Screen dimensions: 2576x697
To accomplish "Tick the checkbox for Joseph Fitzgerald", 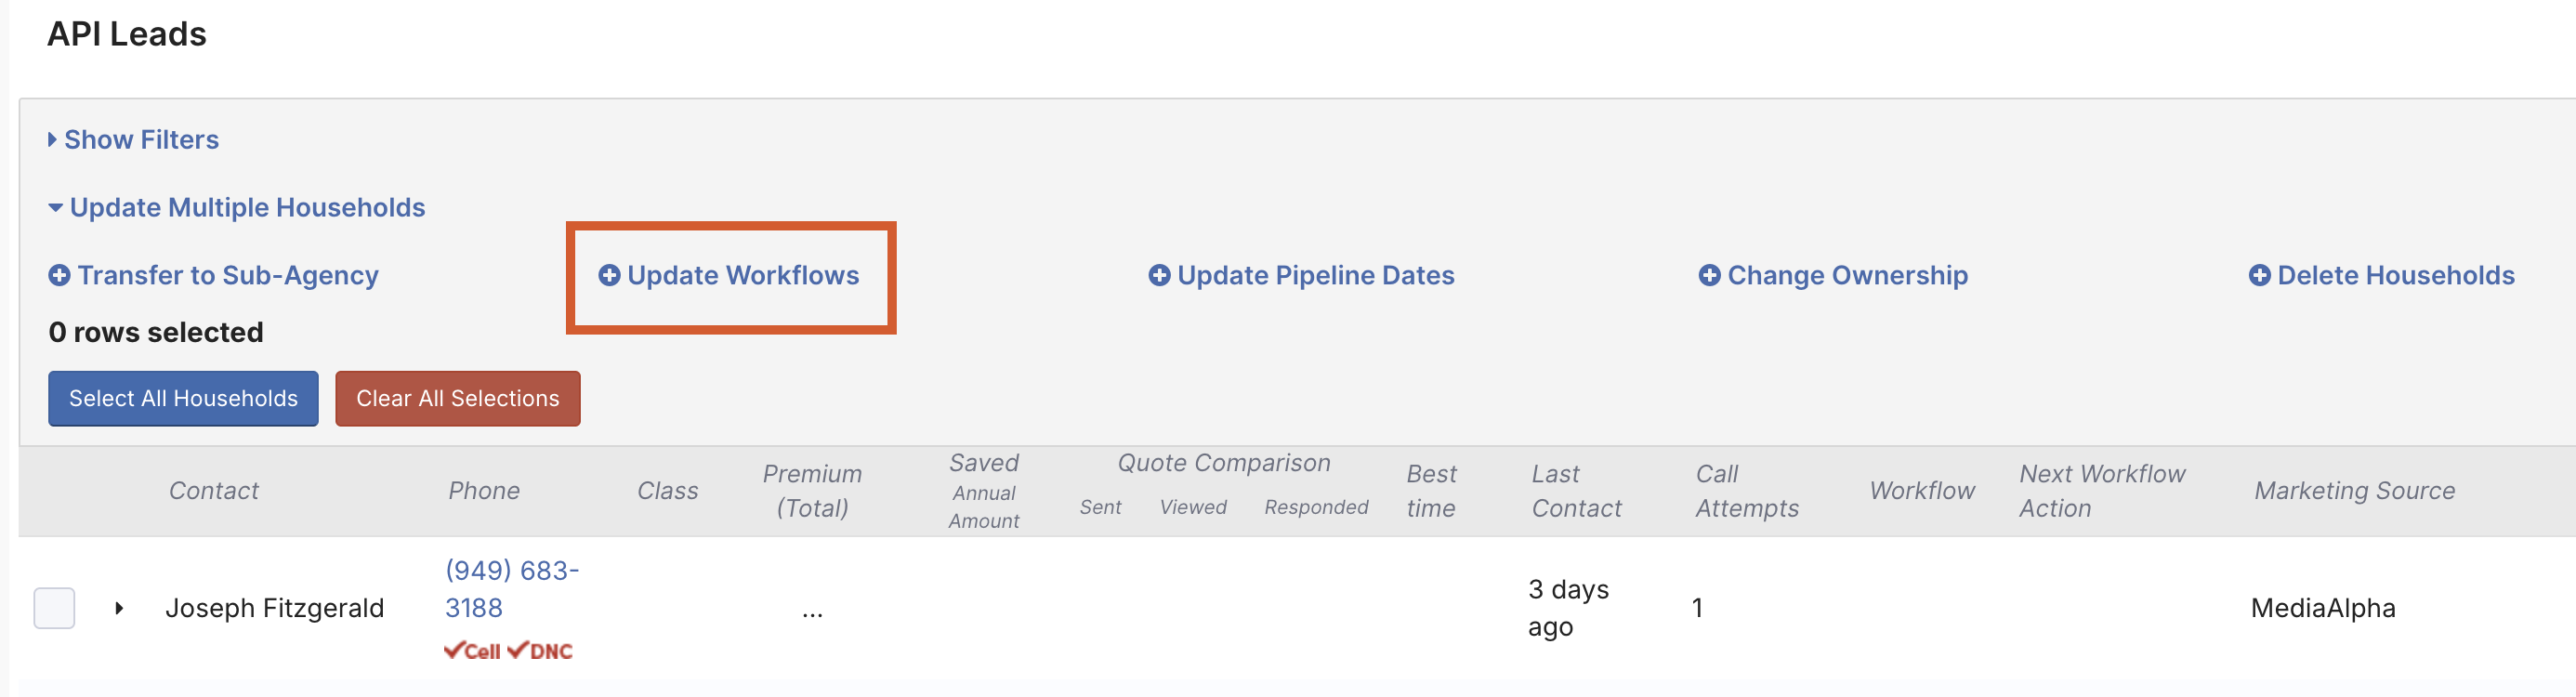I will click(x=54, y=608).
